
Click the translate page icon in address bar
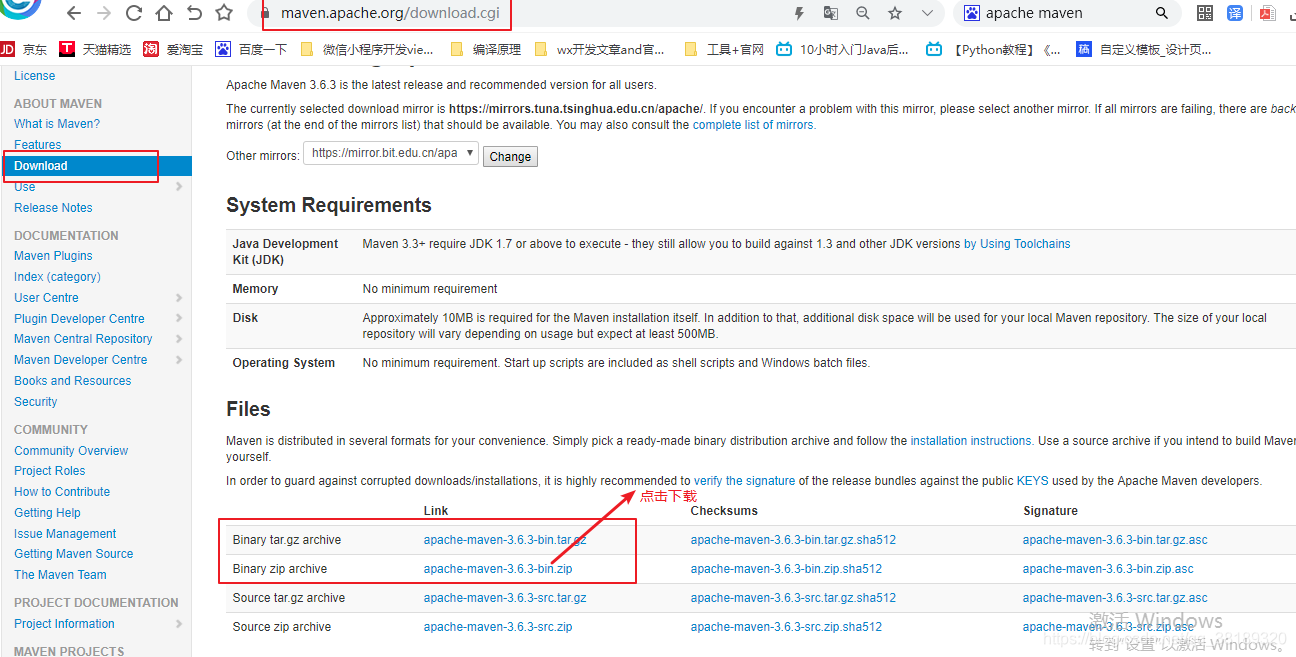coord(830,13)
